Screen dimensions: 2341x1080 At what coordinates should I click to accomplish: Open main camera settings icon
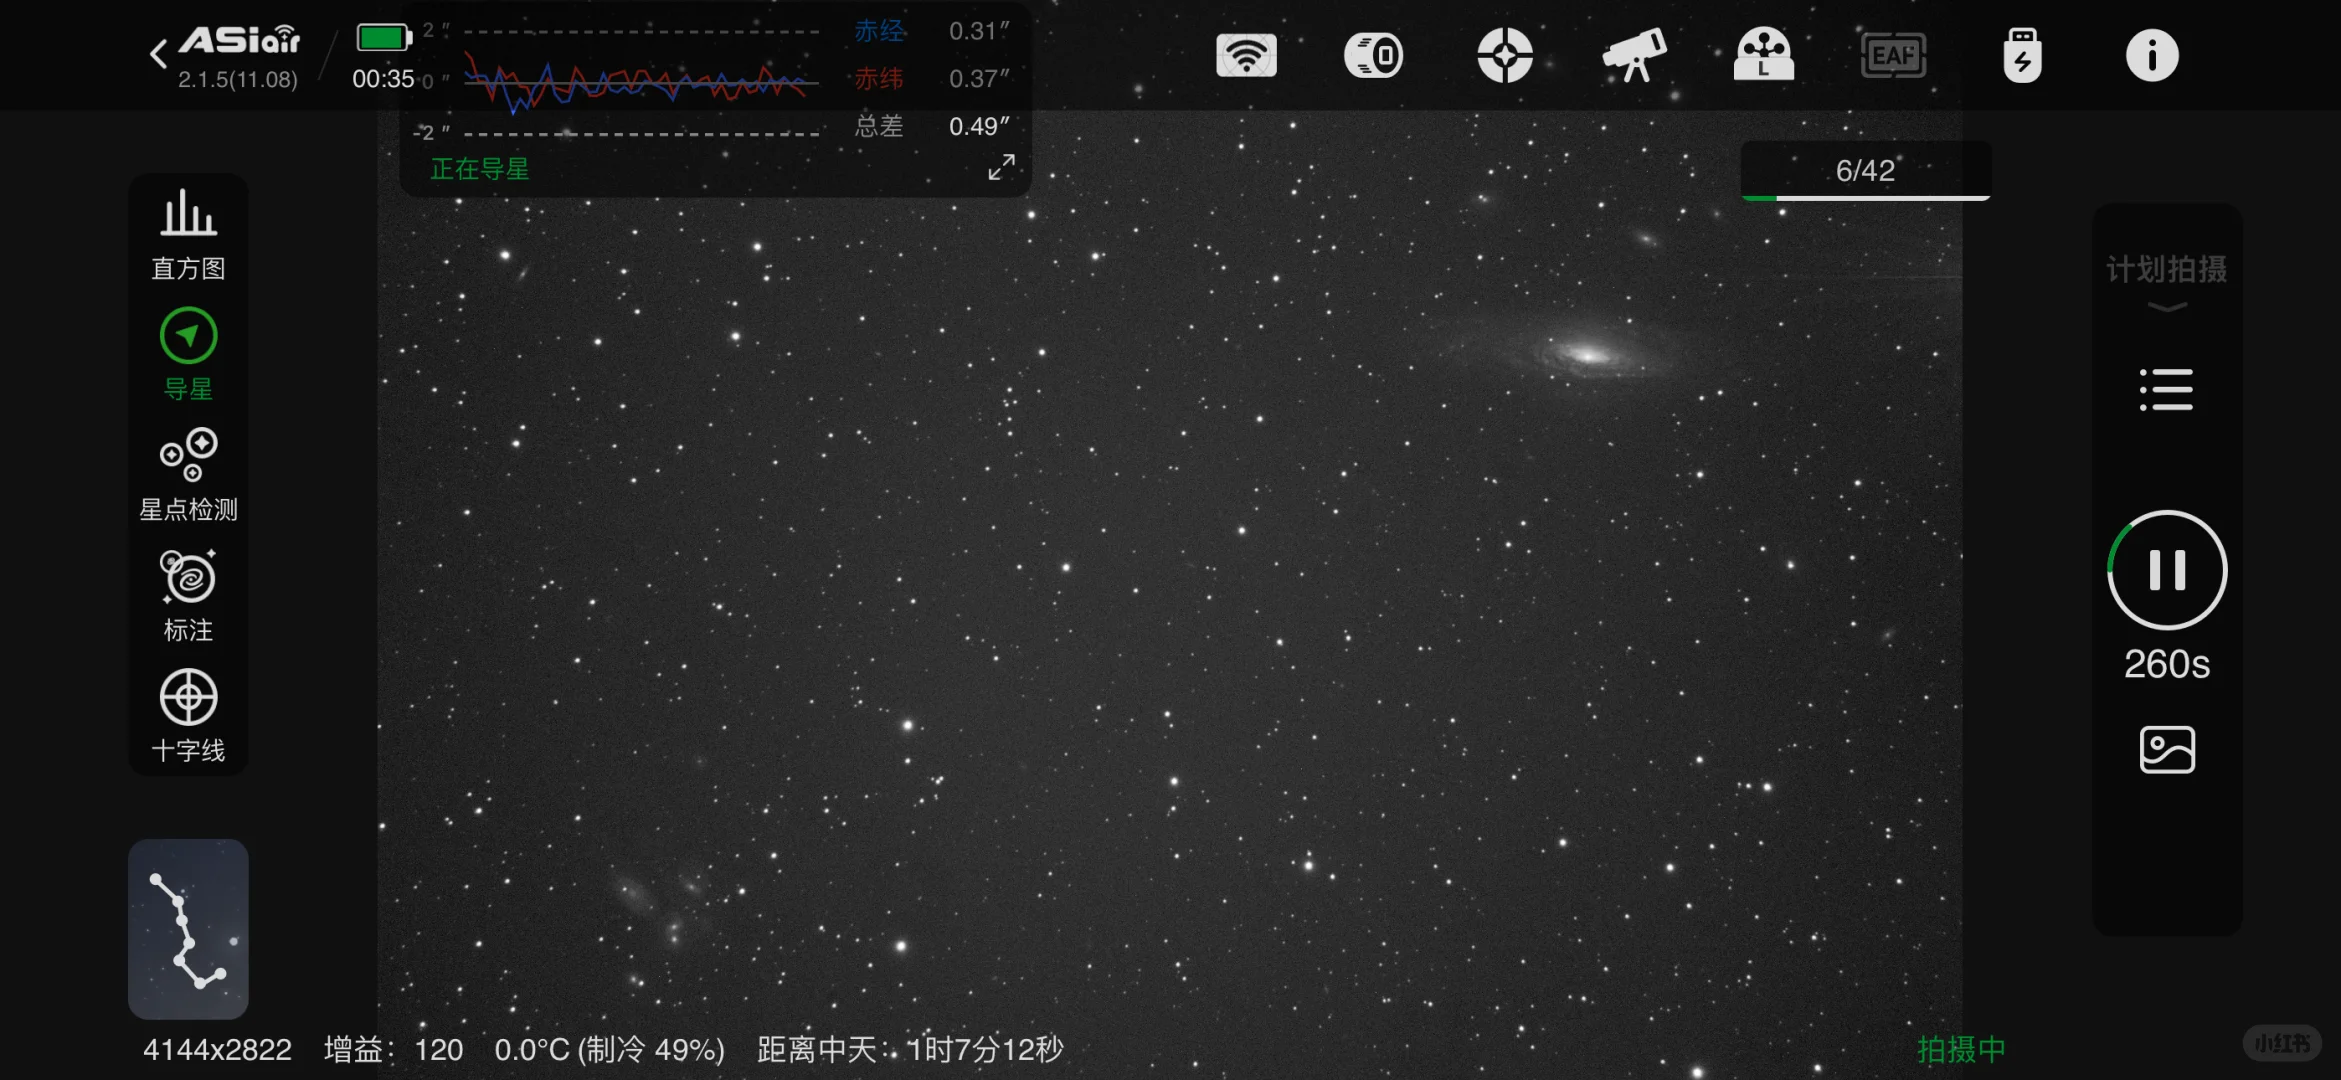tap(1374, 55)
